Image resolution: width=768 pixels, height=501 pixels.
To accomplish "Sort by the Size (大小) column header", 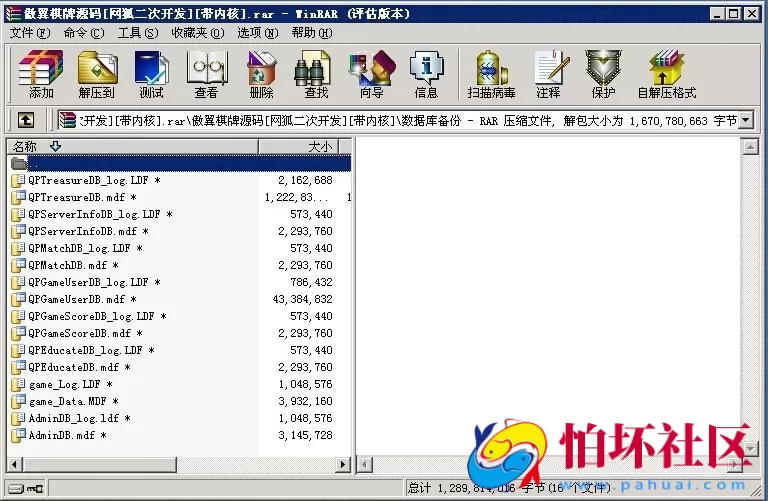I will (x=298, y=146).
